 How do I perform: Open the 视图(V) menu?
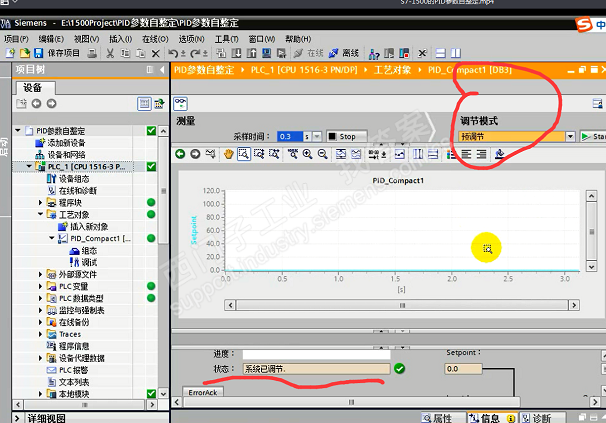pyautogui.click(x=87, y=39)
